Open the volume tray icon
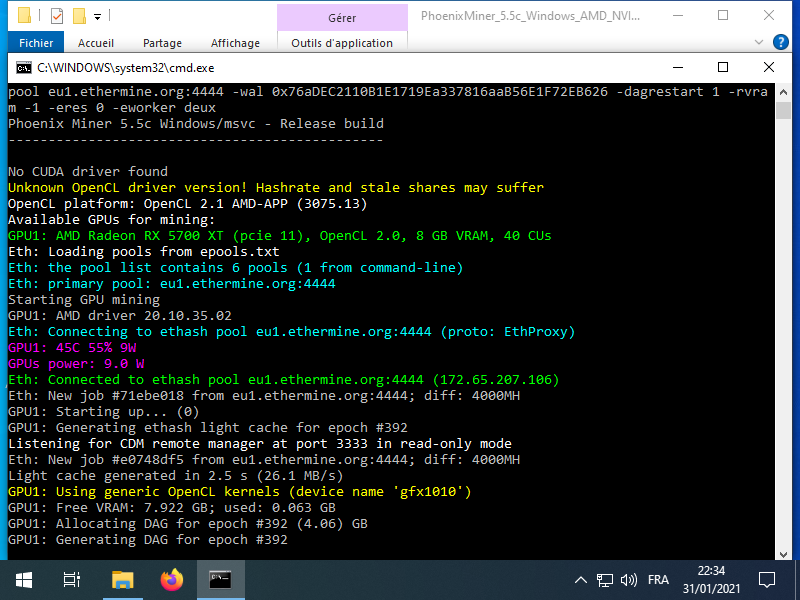This screenshot has height=600, width=800. point(629,580)
